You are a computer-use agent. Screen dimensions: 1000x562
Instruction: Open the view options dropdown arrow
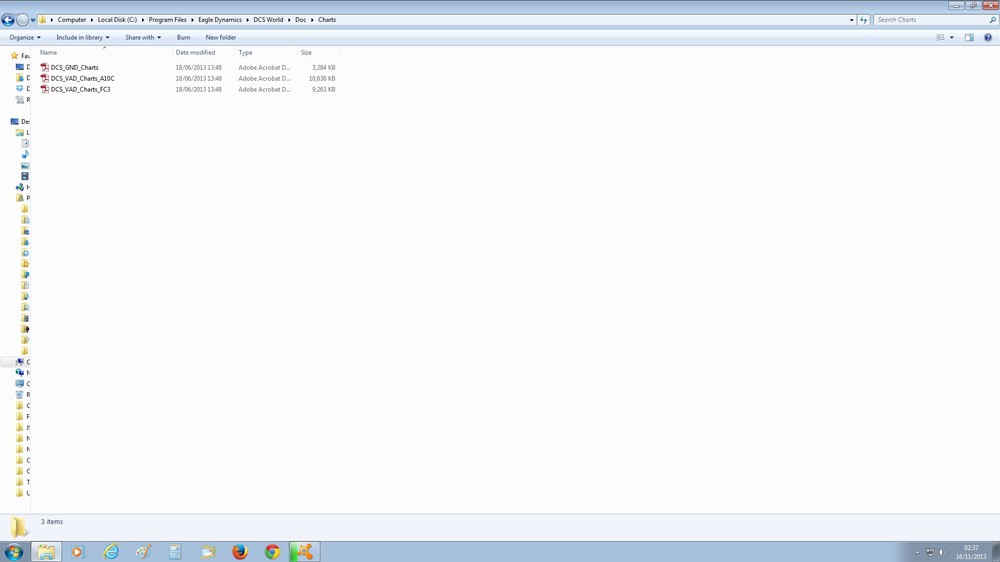952,38
